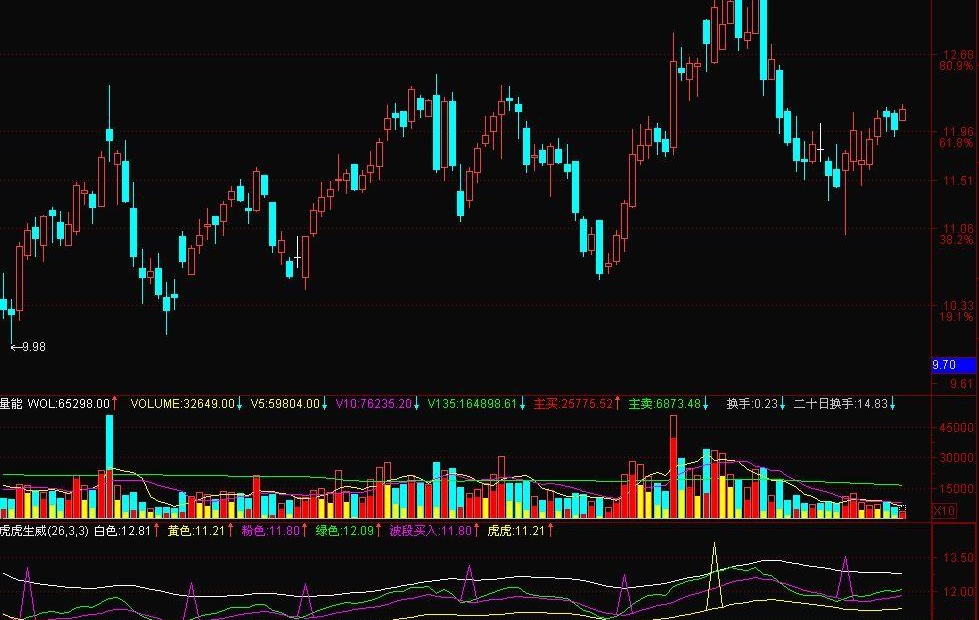The height and width of the screenshot is (620, 979).
Task: Click the 主买:25775.52 readout
Action: tap(573, 404)
